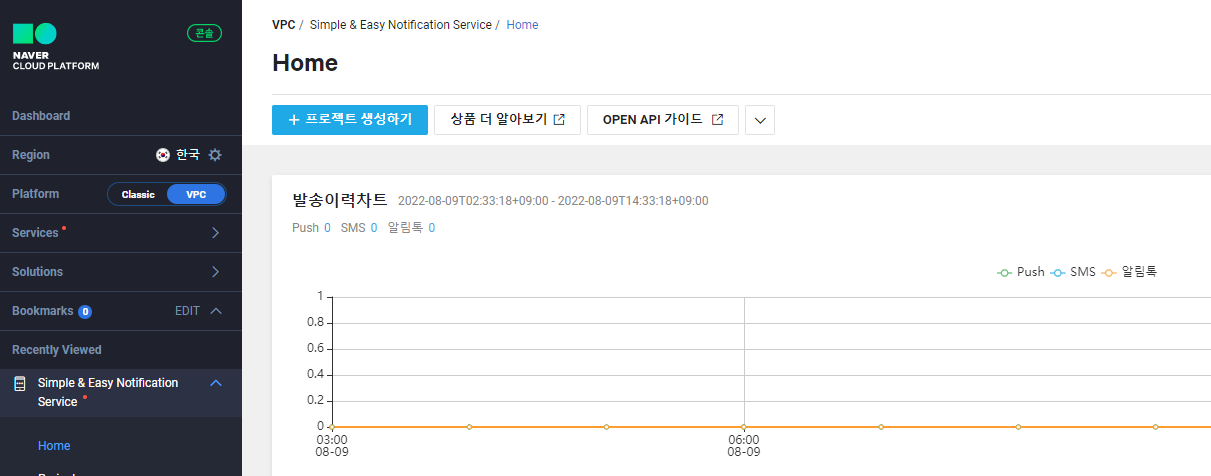Image resolution: width=1211 pixels, height=476 pixels.
Task: Toggle Push series in chart legend
Action: point(1021,272)
